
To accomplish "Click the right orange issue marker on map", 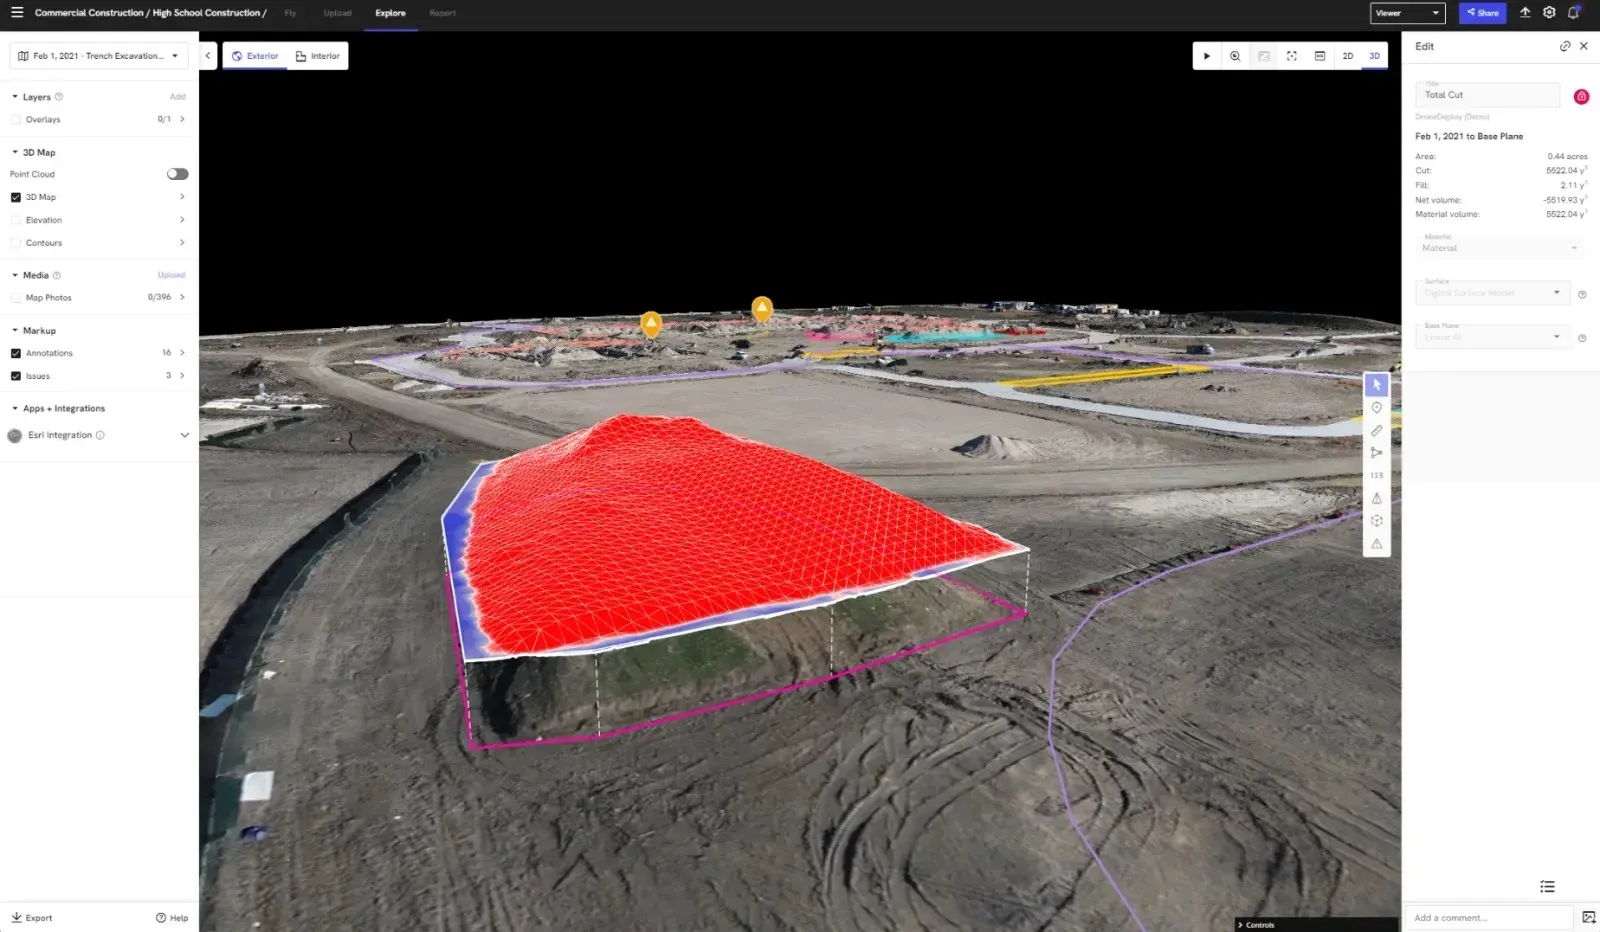I will tap(762, 308).
